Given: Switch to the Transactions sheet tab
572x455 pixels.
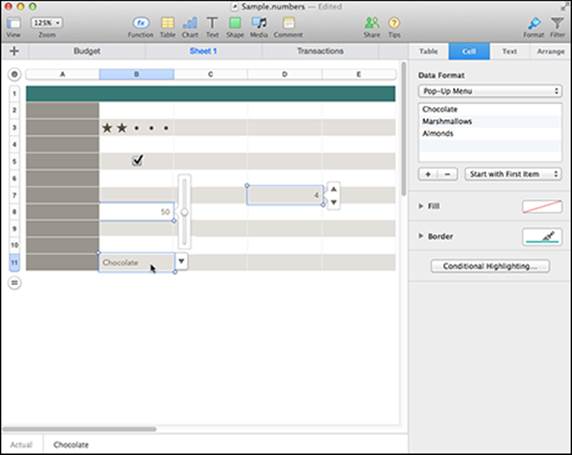Looking at the screenshot, I should [x=320, y=51].
